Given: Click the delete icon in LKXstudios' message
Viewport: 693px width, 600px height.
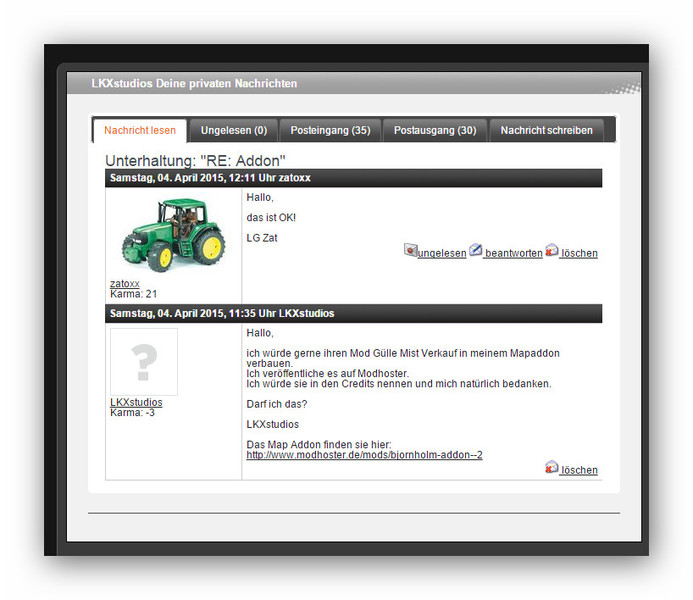Looking at the screenshot, I should (551, 467).
